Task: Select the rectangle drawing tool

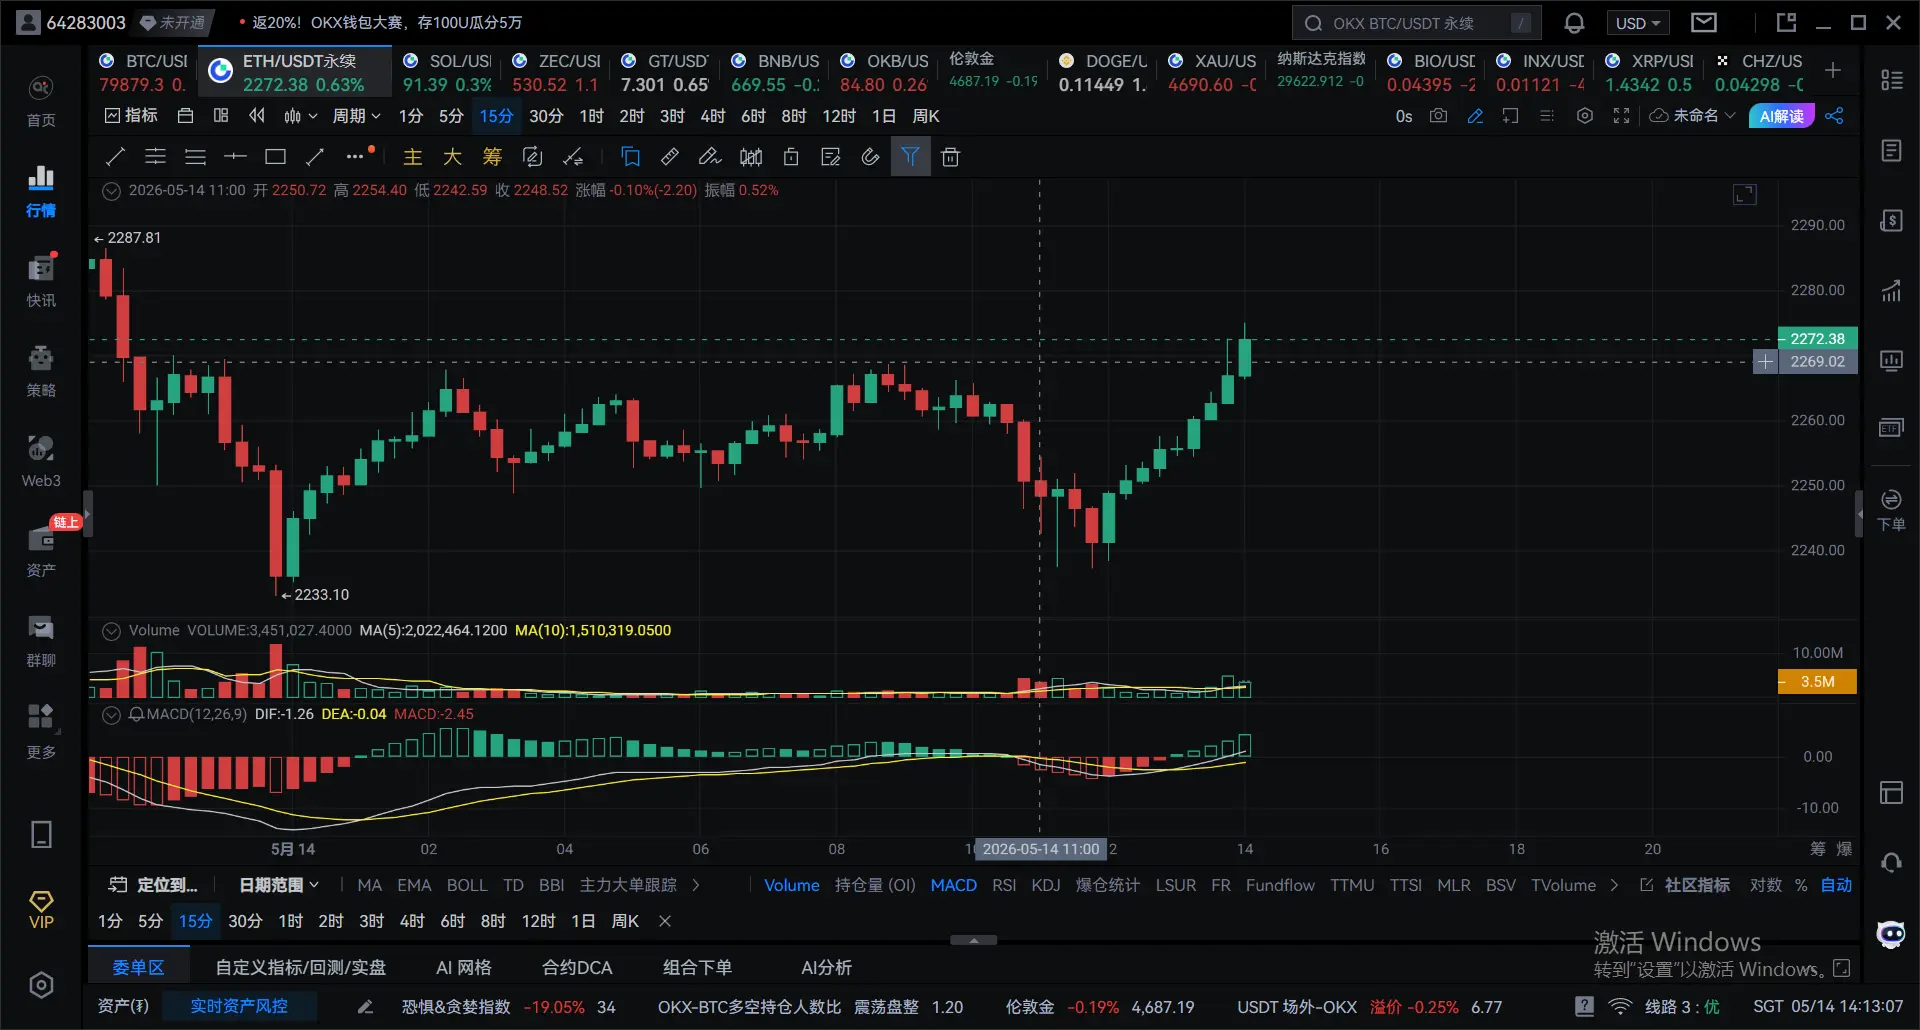Action: tap(275, 156)
